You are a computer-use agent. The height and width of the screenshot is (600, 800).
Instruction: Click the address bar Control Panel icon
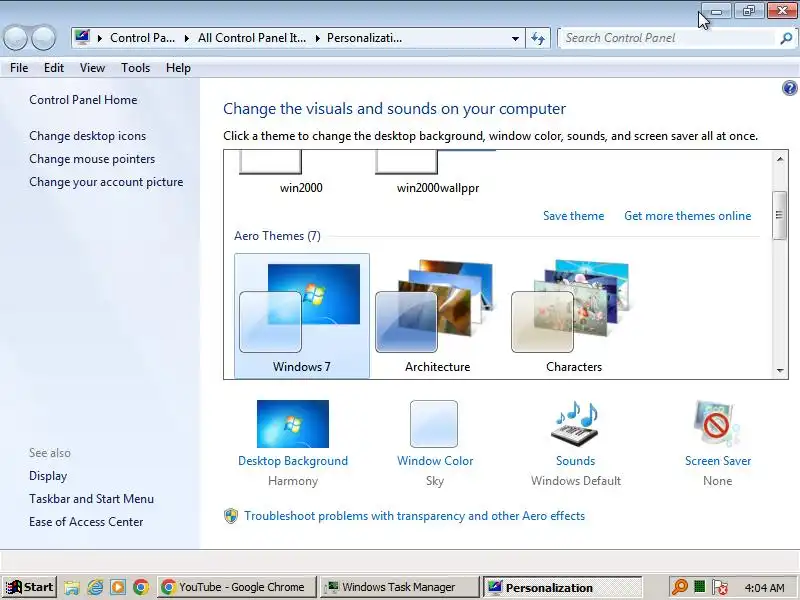(82, 37)
